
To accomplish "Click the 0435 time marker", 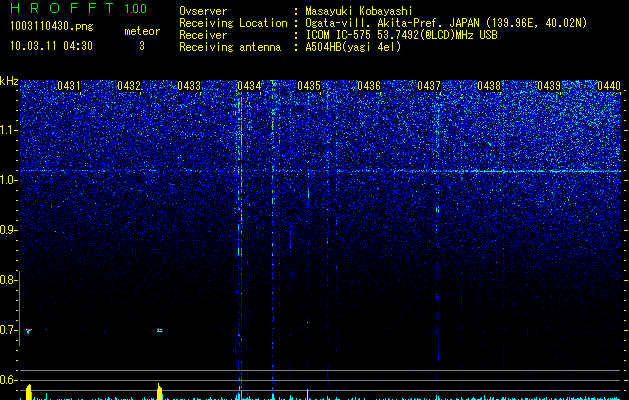I will point(309,86).
